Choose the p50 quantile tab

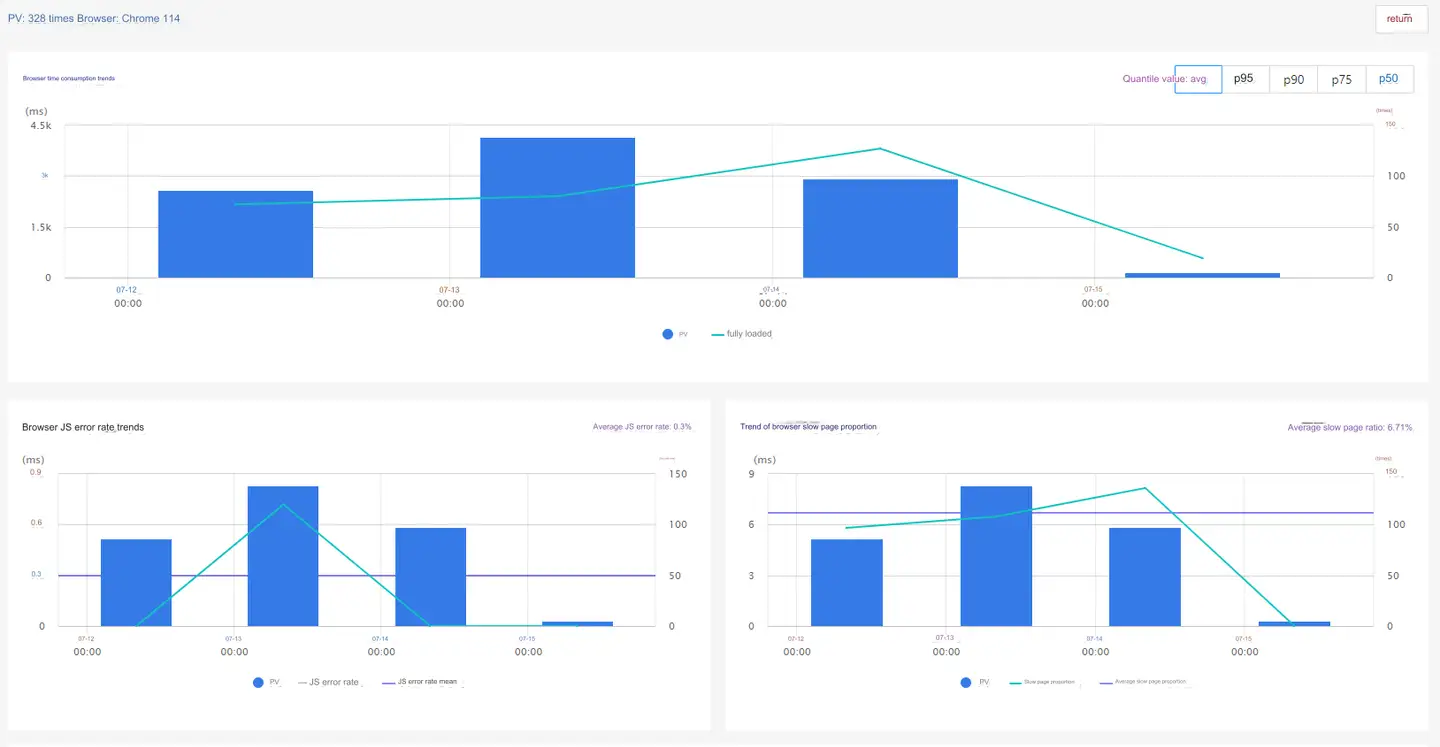click(x=1389, y=79)
